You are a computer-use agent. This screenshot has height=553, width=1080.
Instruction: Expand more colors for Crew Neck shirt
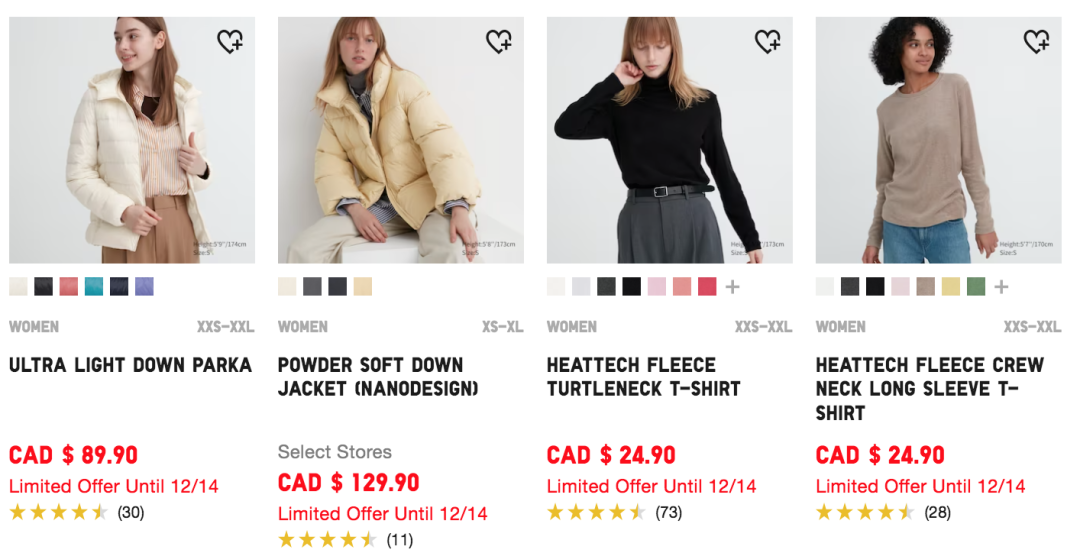click(1002, 287)
